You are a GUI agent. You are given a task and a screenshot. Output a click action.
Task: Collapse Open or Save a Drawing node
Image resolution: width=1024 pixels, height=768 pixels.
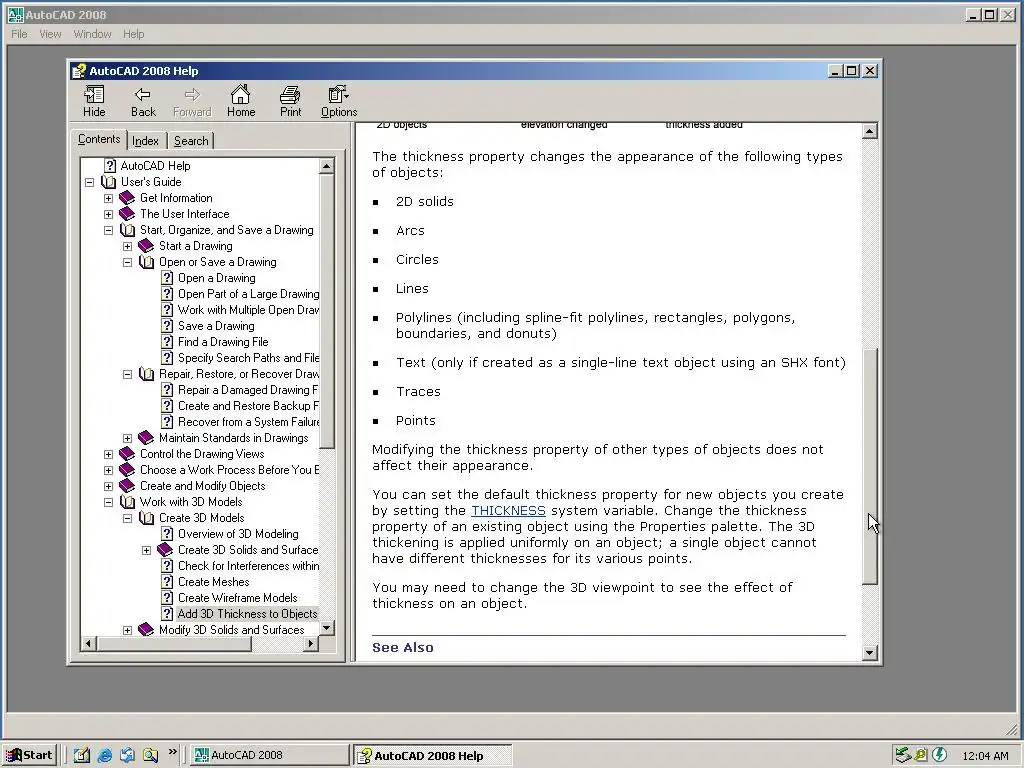coord(127,263)
